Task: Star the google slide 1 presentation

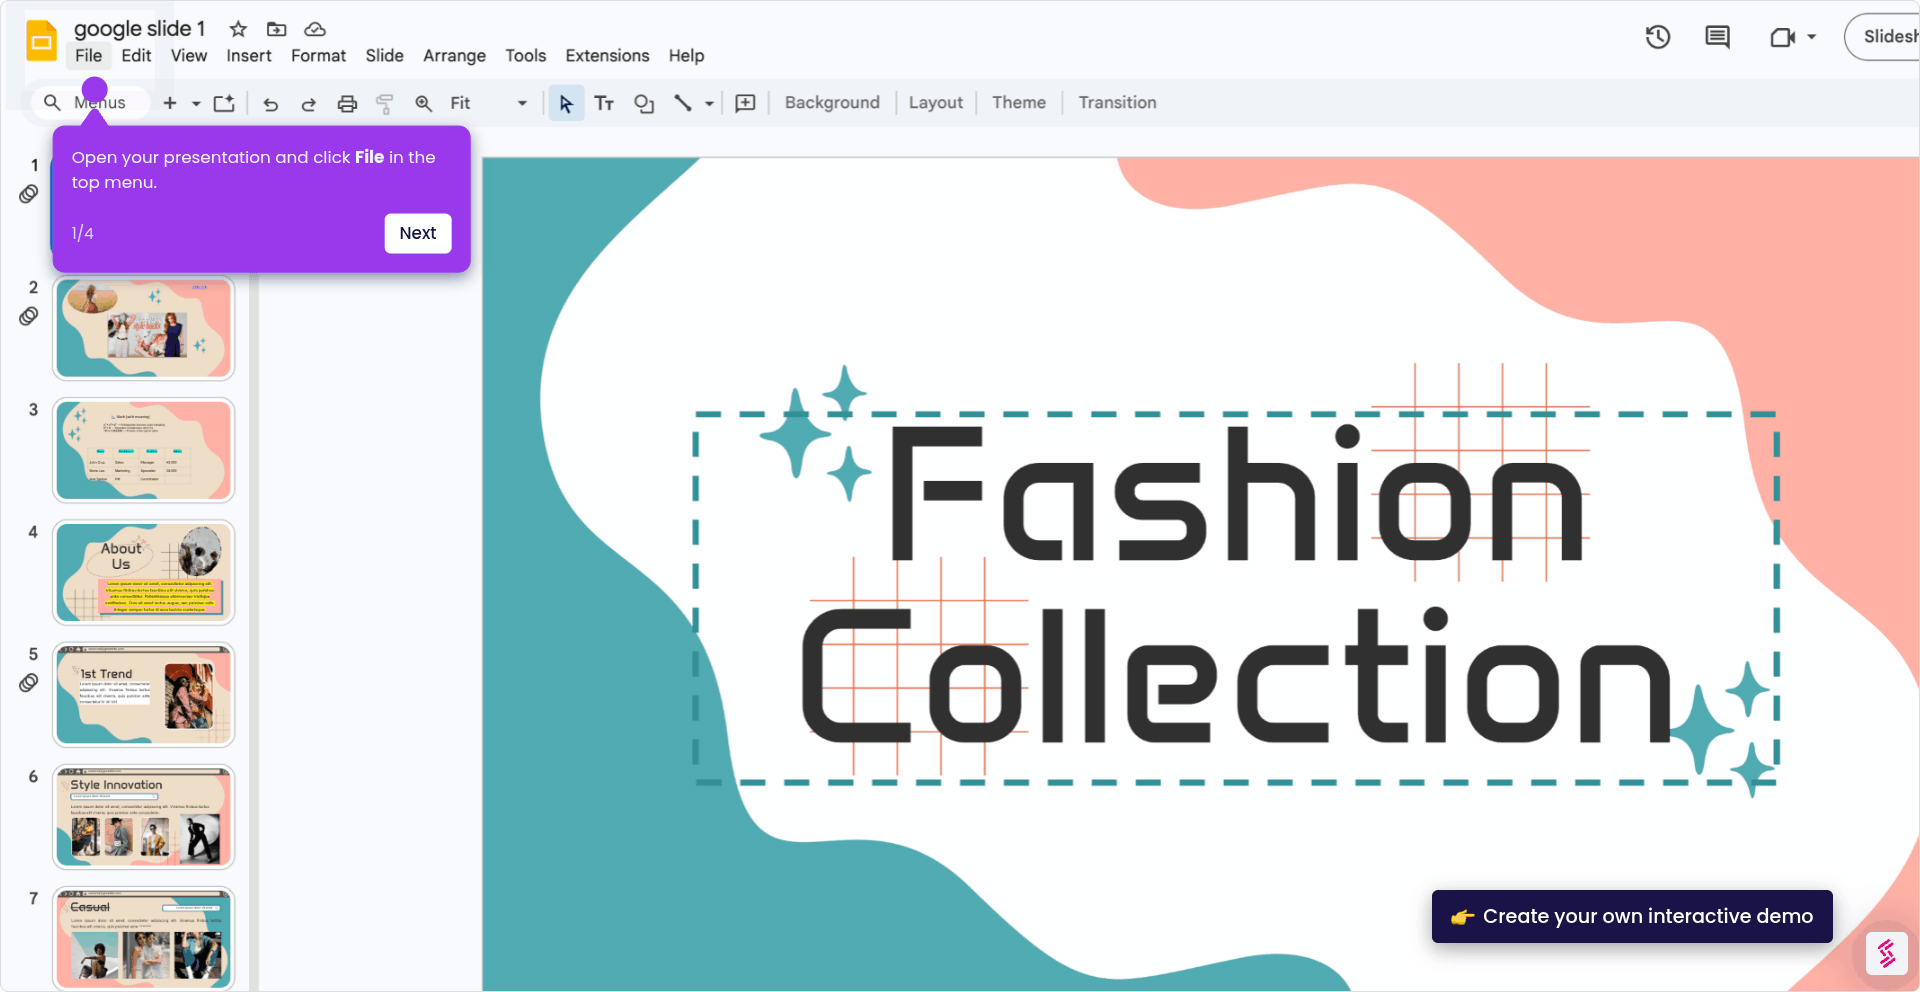Action: coord(238,29)
